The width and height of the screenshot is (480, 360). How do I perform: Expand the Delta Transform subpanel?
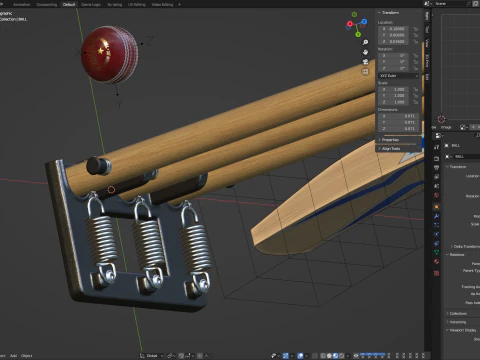465,246
